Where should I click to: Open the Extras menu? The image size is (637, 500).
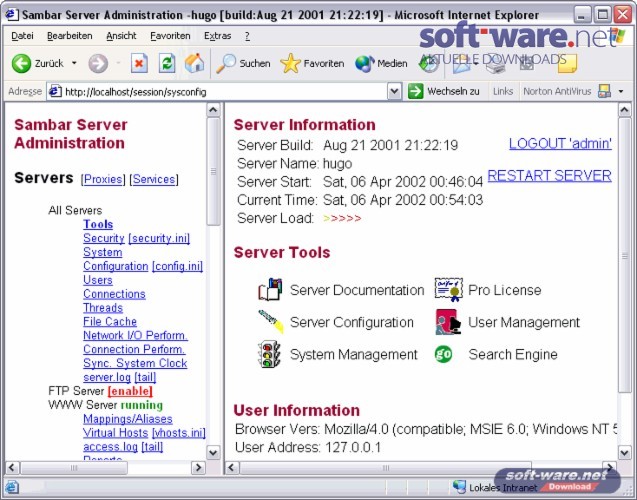pyautogui.click(x=217, y=36)
